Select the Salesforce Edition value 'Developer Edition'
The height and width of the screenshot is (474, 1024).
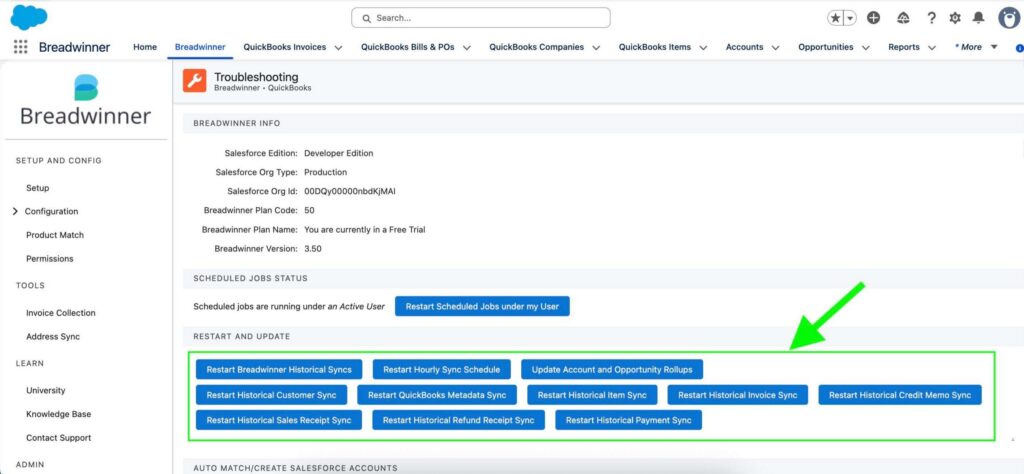tap(339, 153)
